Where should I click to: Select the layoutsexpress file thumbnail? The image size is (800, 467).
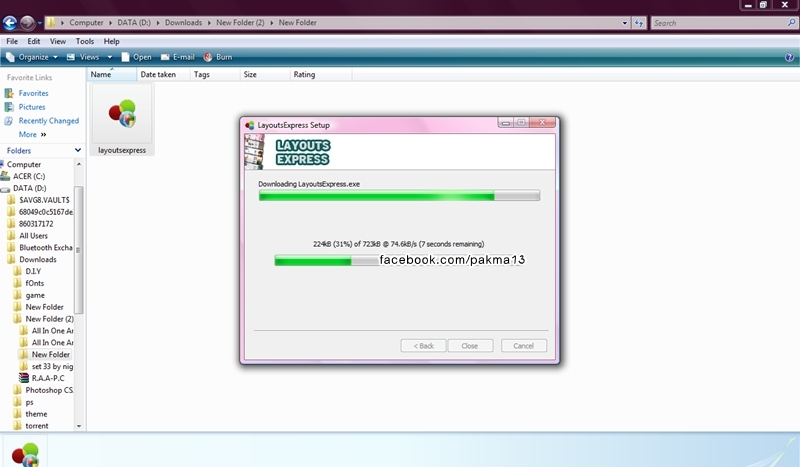pos(122,119)
